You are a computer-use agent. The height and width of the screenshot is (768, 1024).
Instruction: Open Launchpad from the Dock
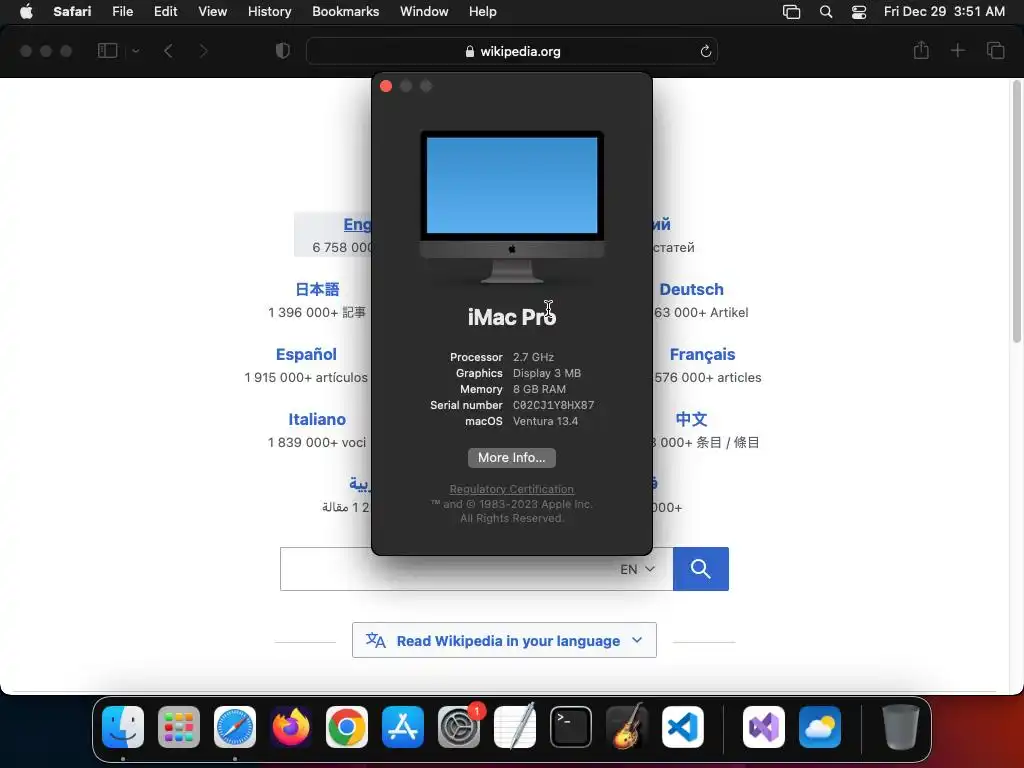[x=179, y=727]
